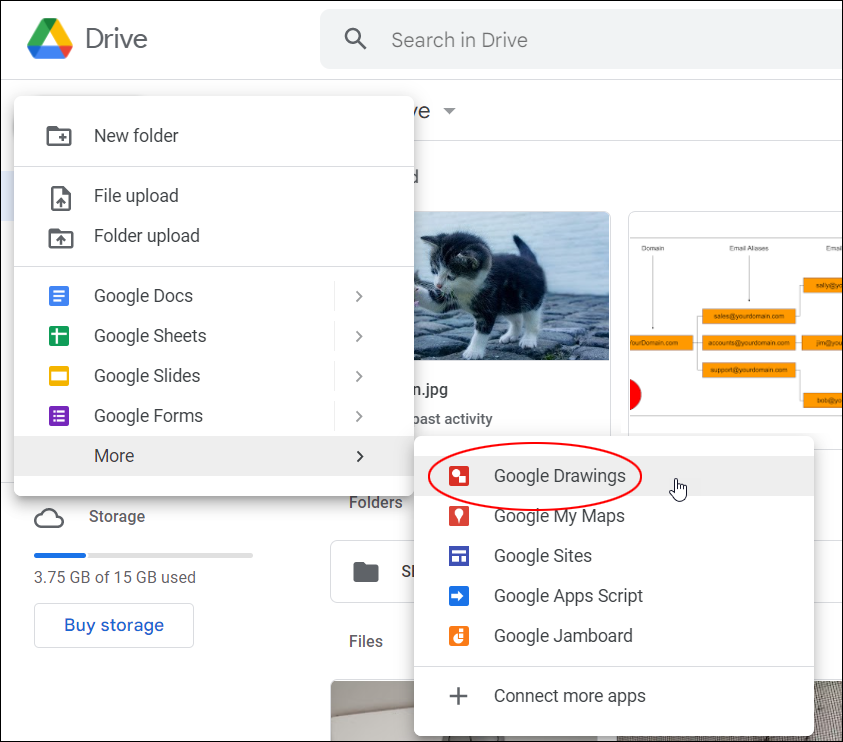Image resolution: width=843 pixels, height=742 pixels.
Task: Click the Buy storage button
Action: (114, 625)
